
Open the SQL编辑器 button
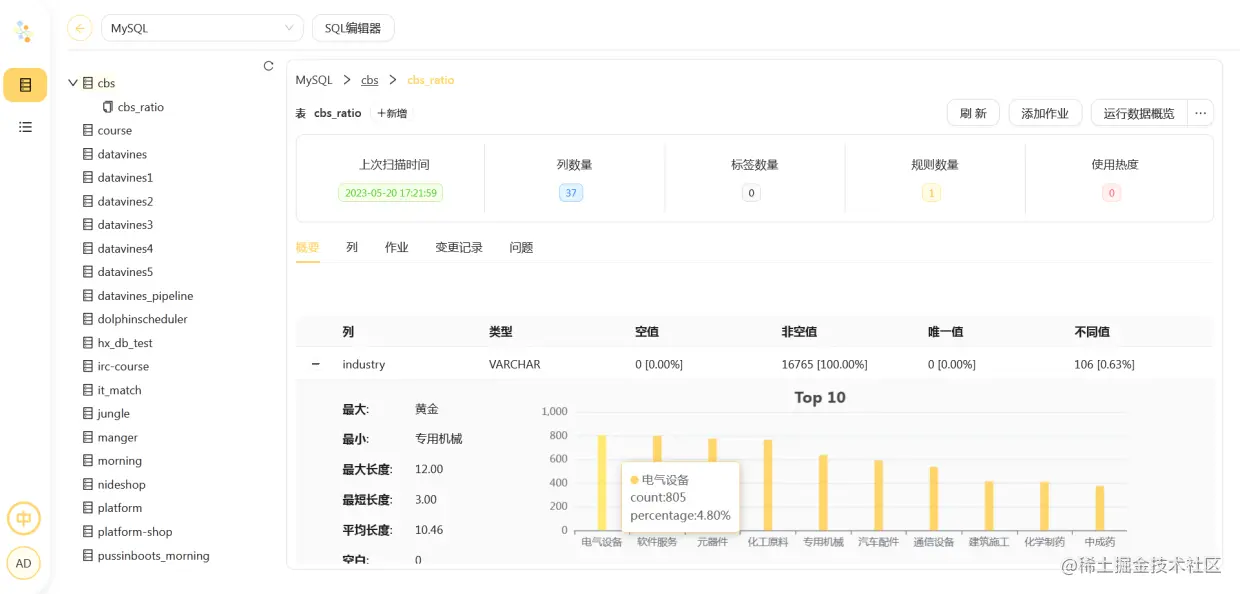click(353, 28)
